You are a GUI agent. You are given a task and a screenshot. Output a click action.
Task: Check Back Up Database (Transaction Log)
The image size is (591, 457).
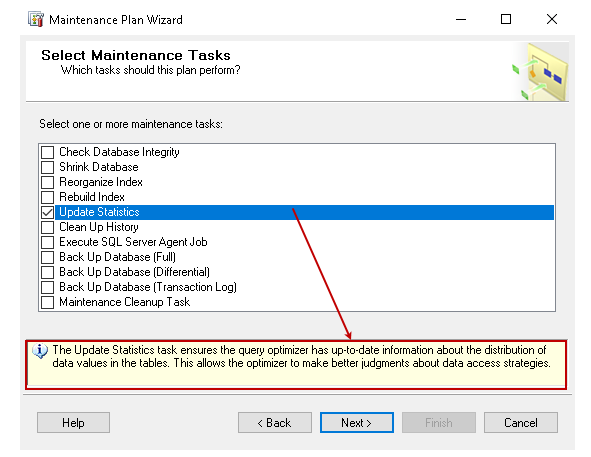coord(47,287)
